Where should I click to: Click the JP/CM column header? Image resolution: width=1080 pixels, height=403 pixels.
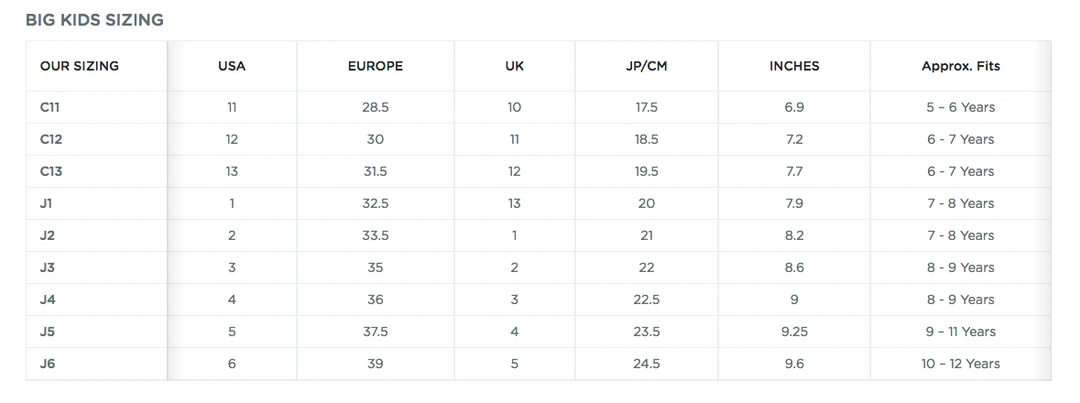click(646, 66)
